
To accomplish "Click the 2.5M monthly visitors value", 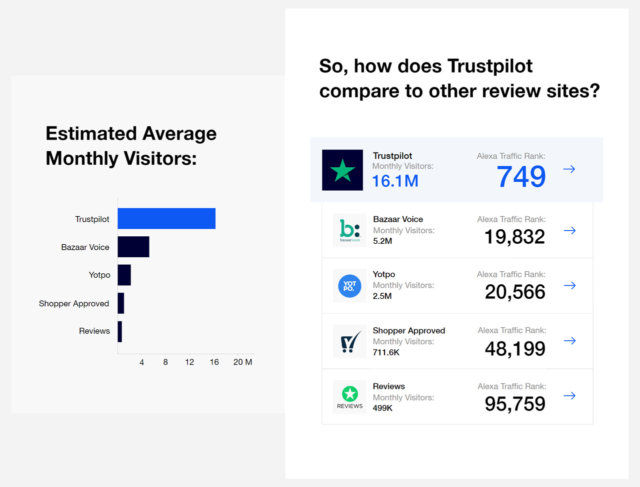I will (382, 296).
